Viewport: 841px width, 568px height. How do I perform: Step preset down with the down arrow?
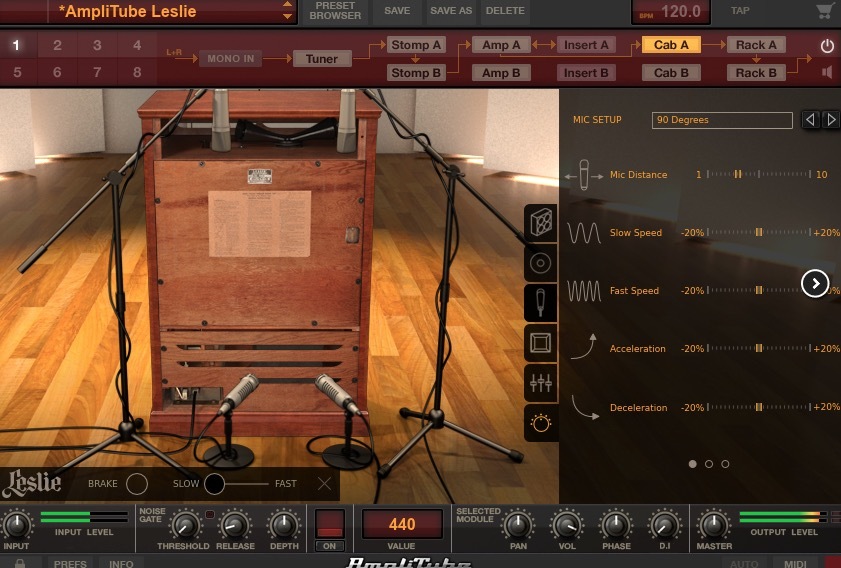pyautogui.click(x=287, y=17)
